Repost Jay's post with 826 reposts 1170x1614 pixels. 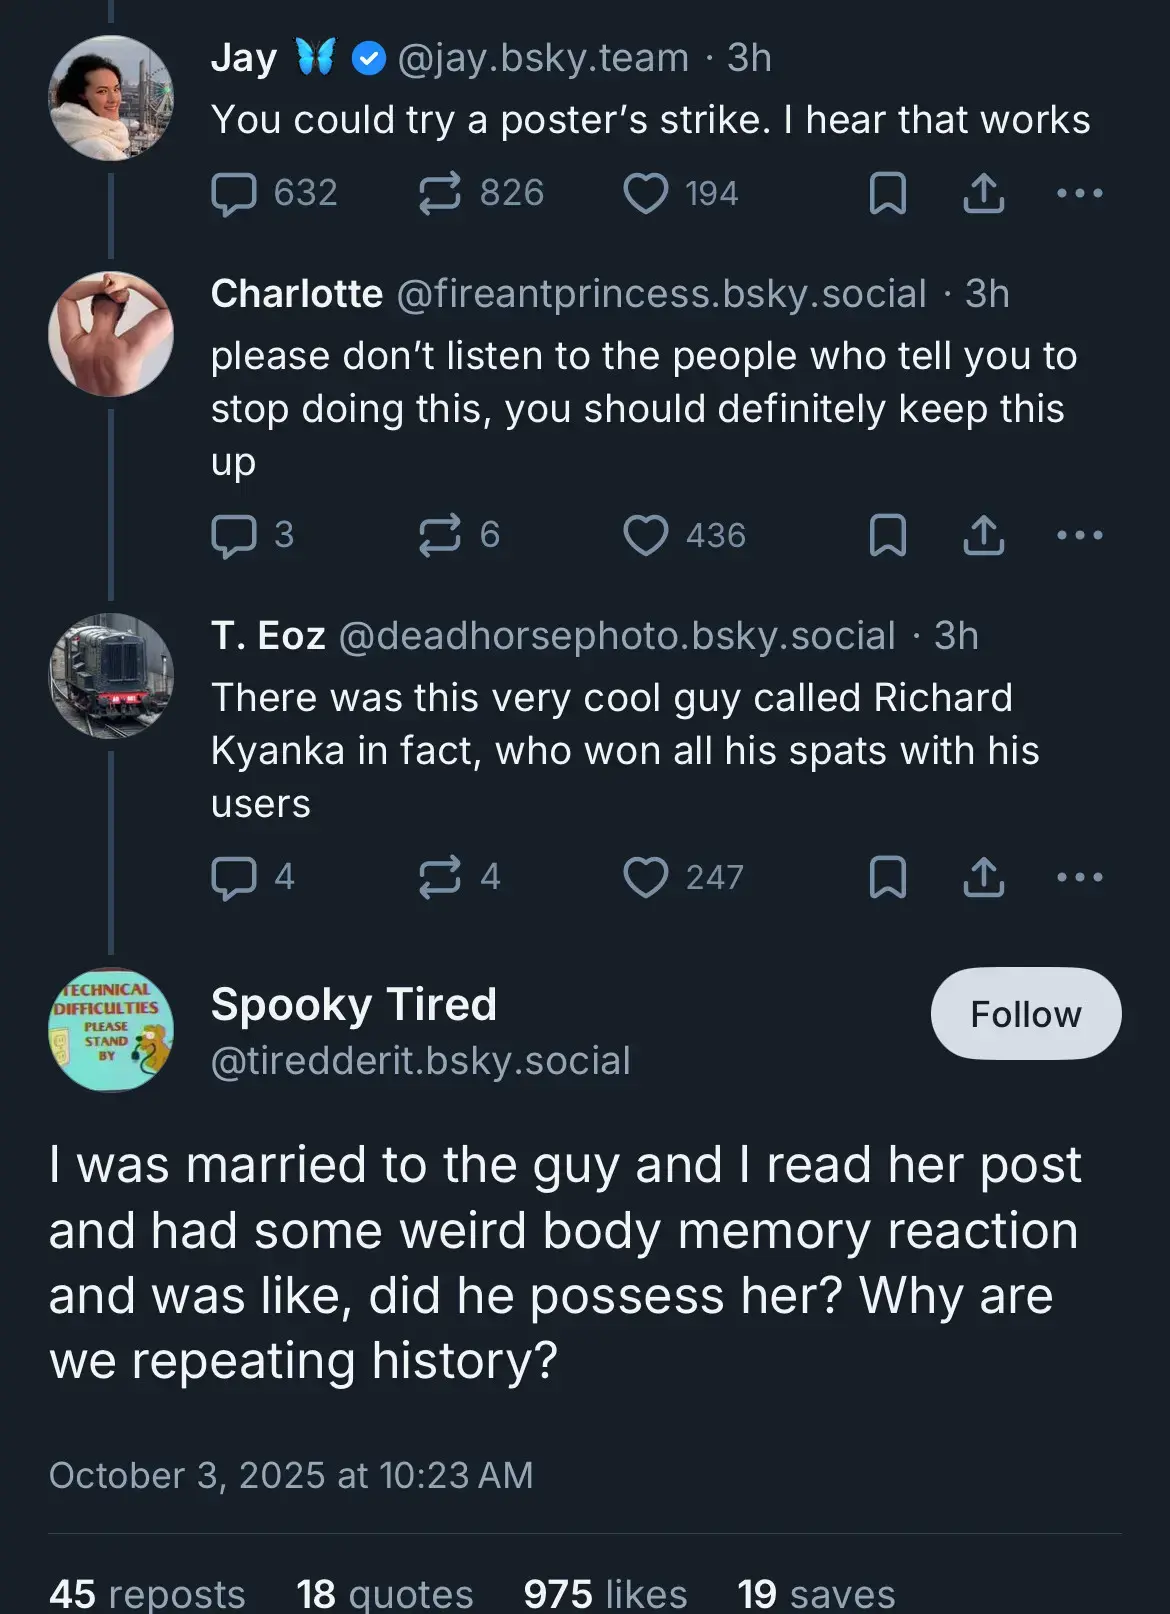pos(440,194)
